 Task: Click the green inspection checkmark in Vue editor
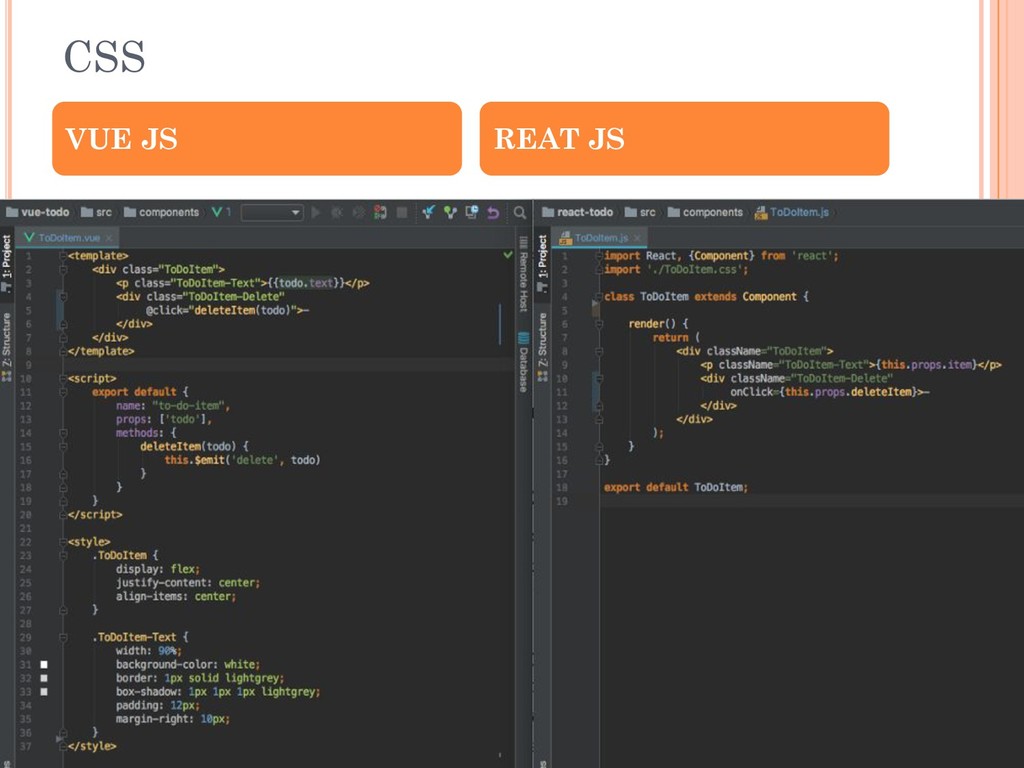(x=507, y=255)
